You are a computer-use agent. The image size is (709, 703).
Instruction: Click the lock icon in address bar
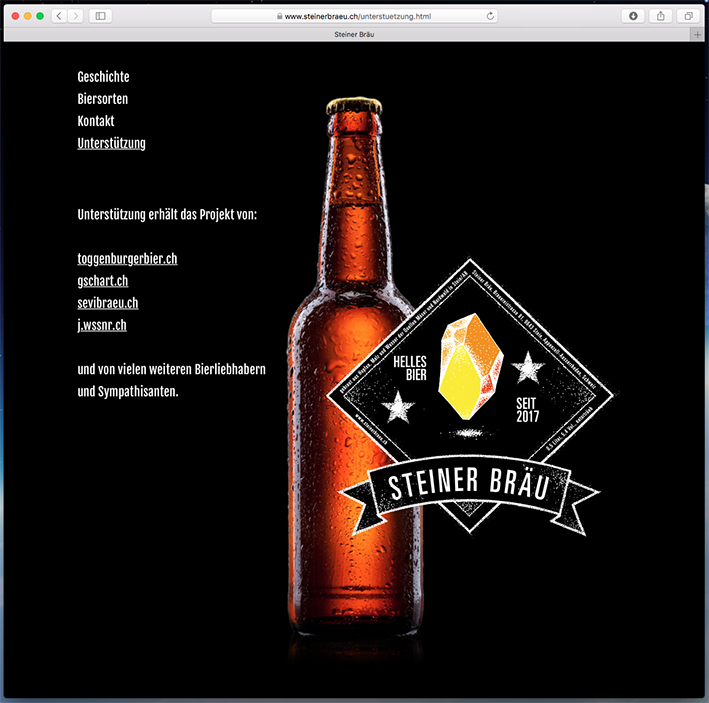[x=279, y=16]
